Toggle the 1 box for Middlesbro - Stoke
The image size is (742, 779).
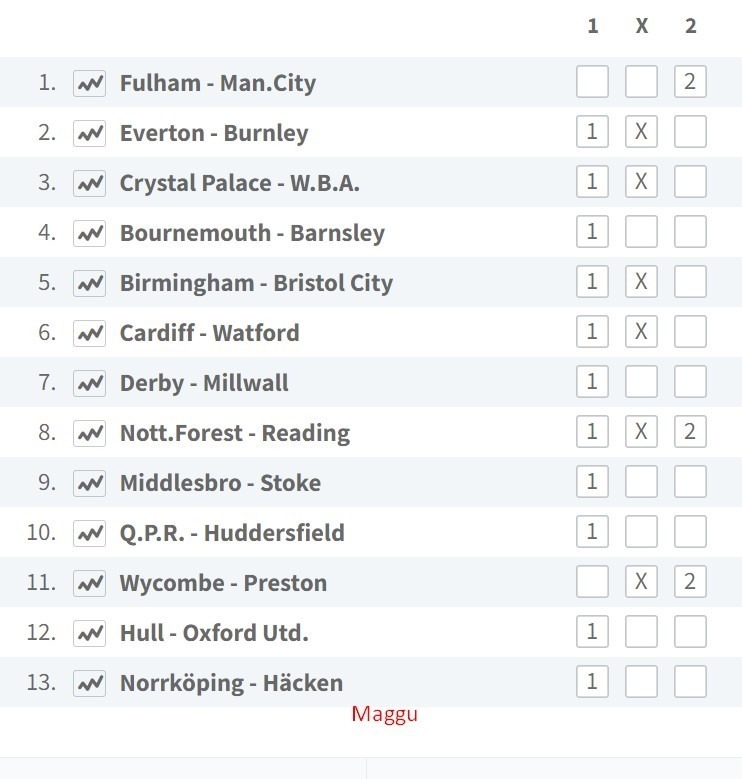pos(593,481)
